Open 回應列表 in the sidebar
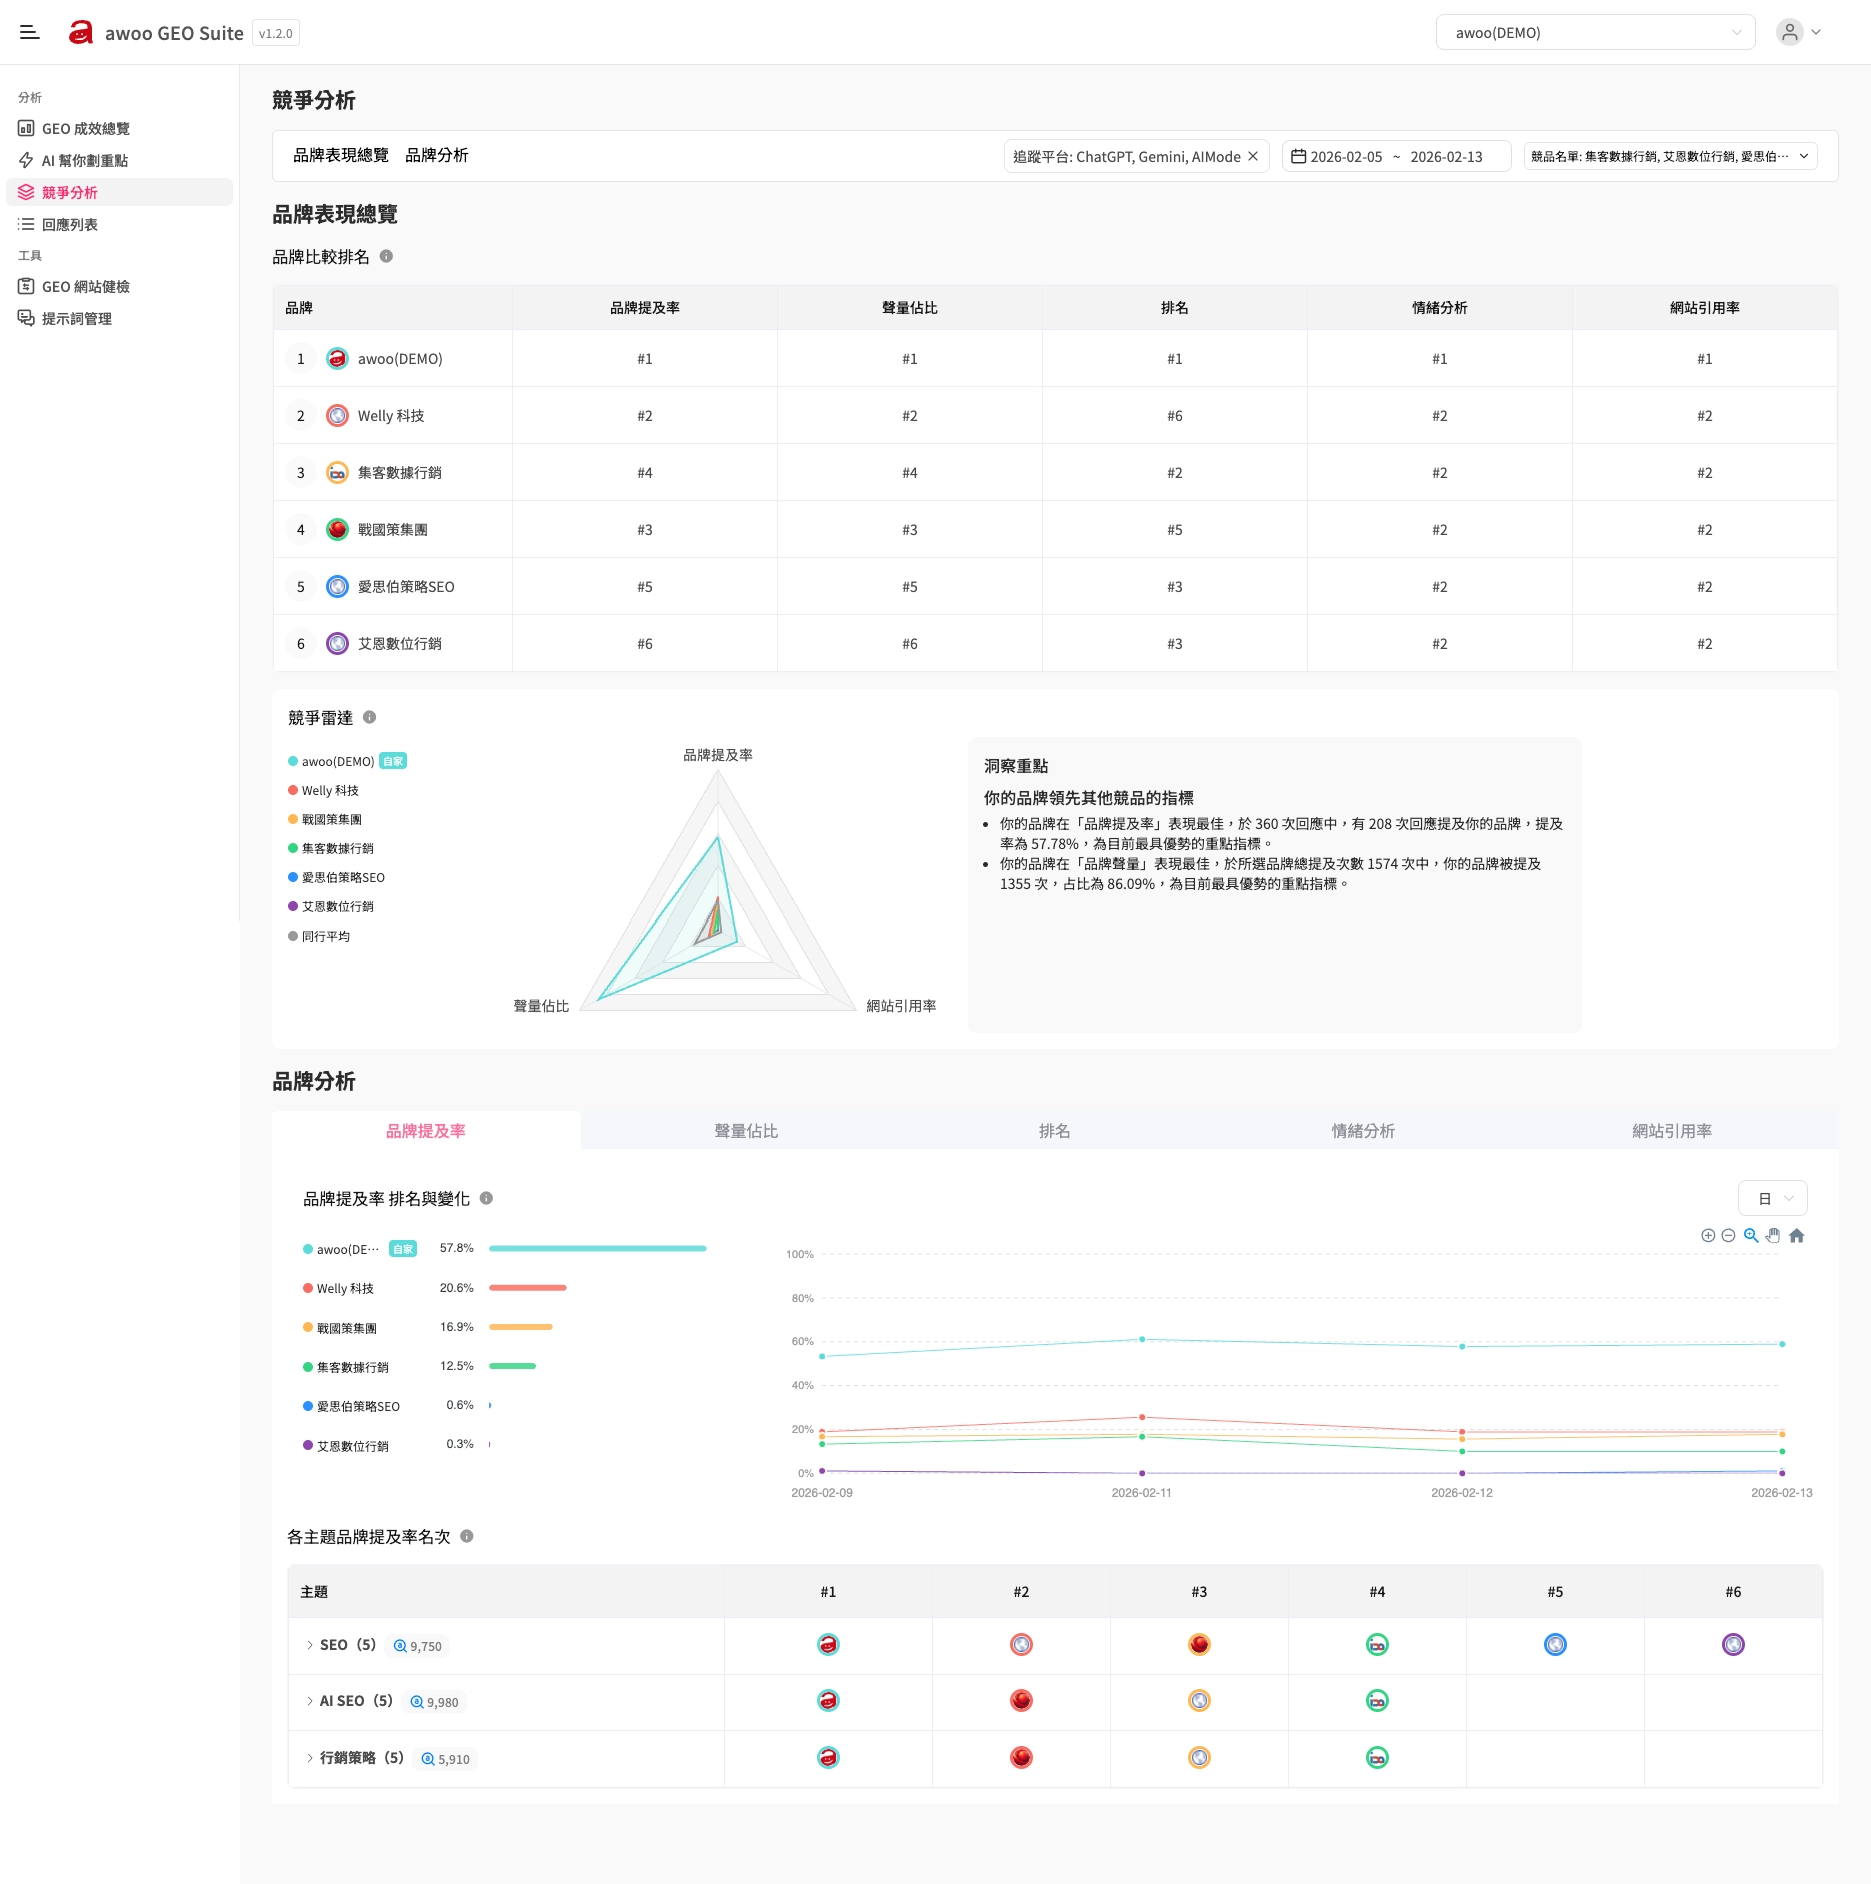Screen dimensions: 1871x1884 point(120,225)
